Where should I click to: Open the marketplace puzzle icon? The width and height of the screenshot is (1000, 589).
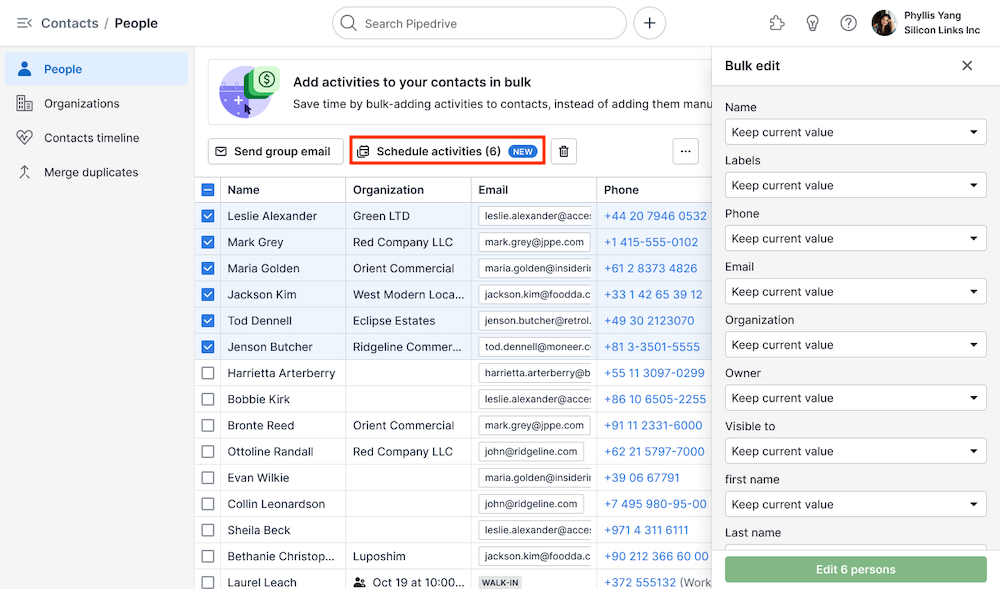(777, 23)
